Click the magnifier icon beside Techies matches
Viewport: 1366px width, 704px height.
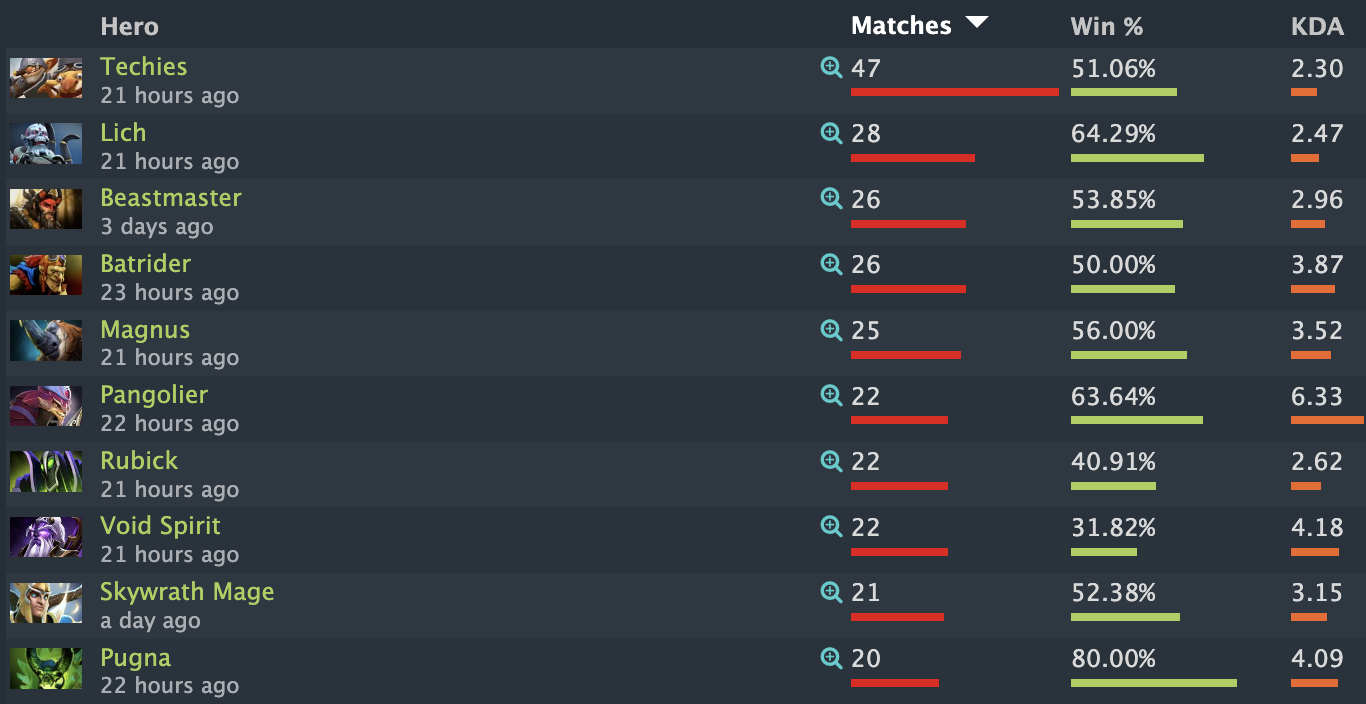[831, 68]
